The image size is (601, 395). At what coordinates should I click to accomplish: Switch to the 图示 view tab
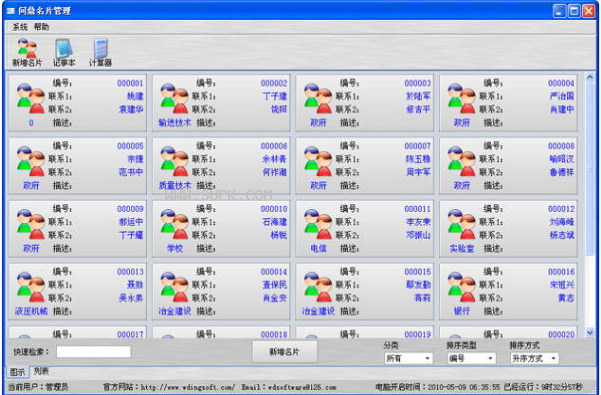point(17,372)
